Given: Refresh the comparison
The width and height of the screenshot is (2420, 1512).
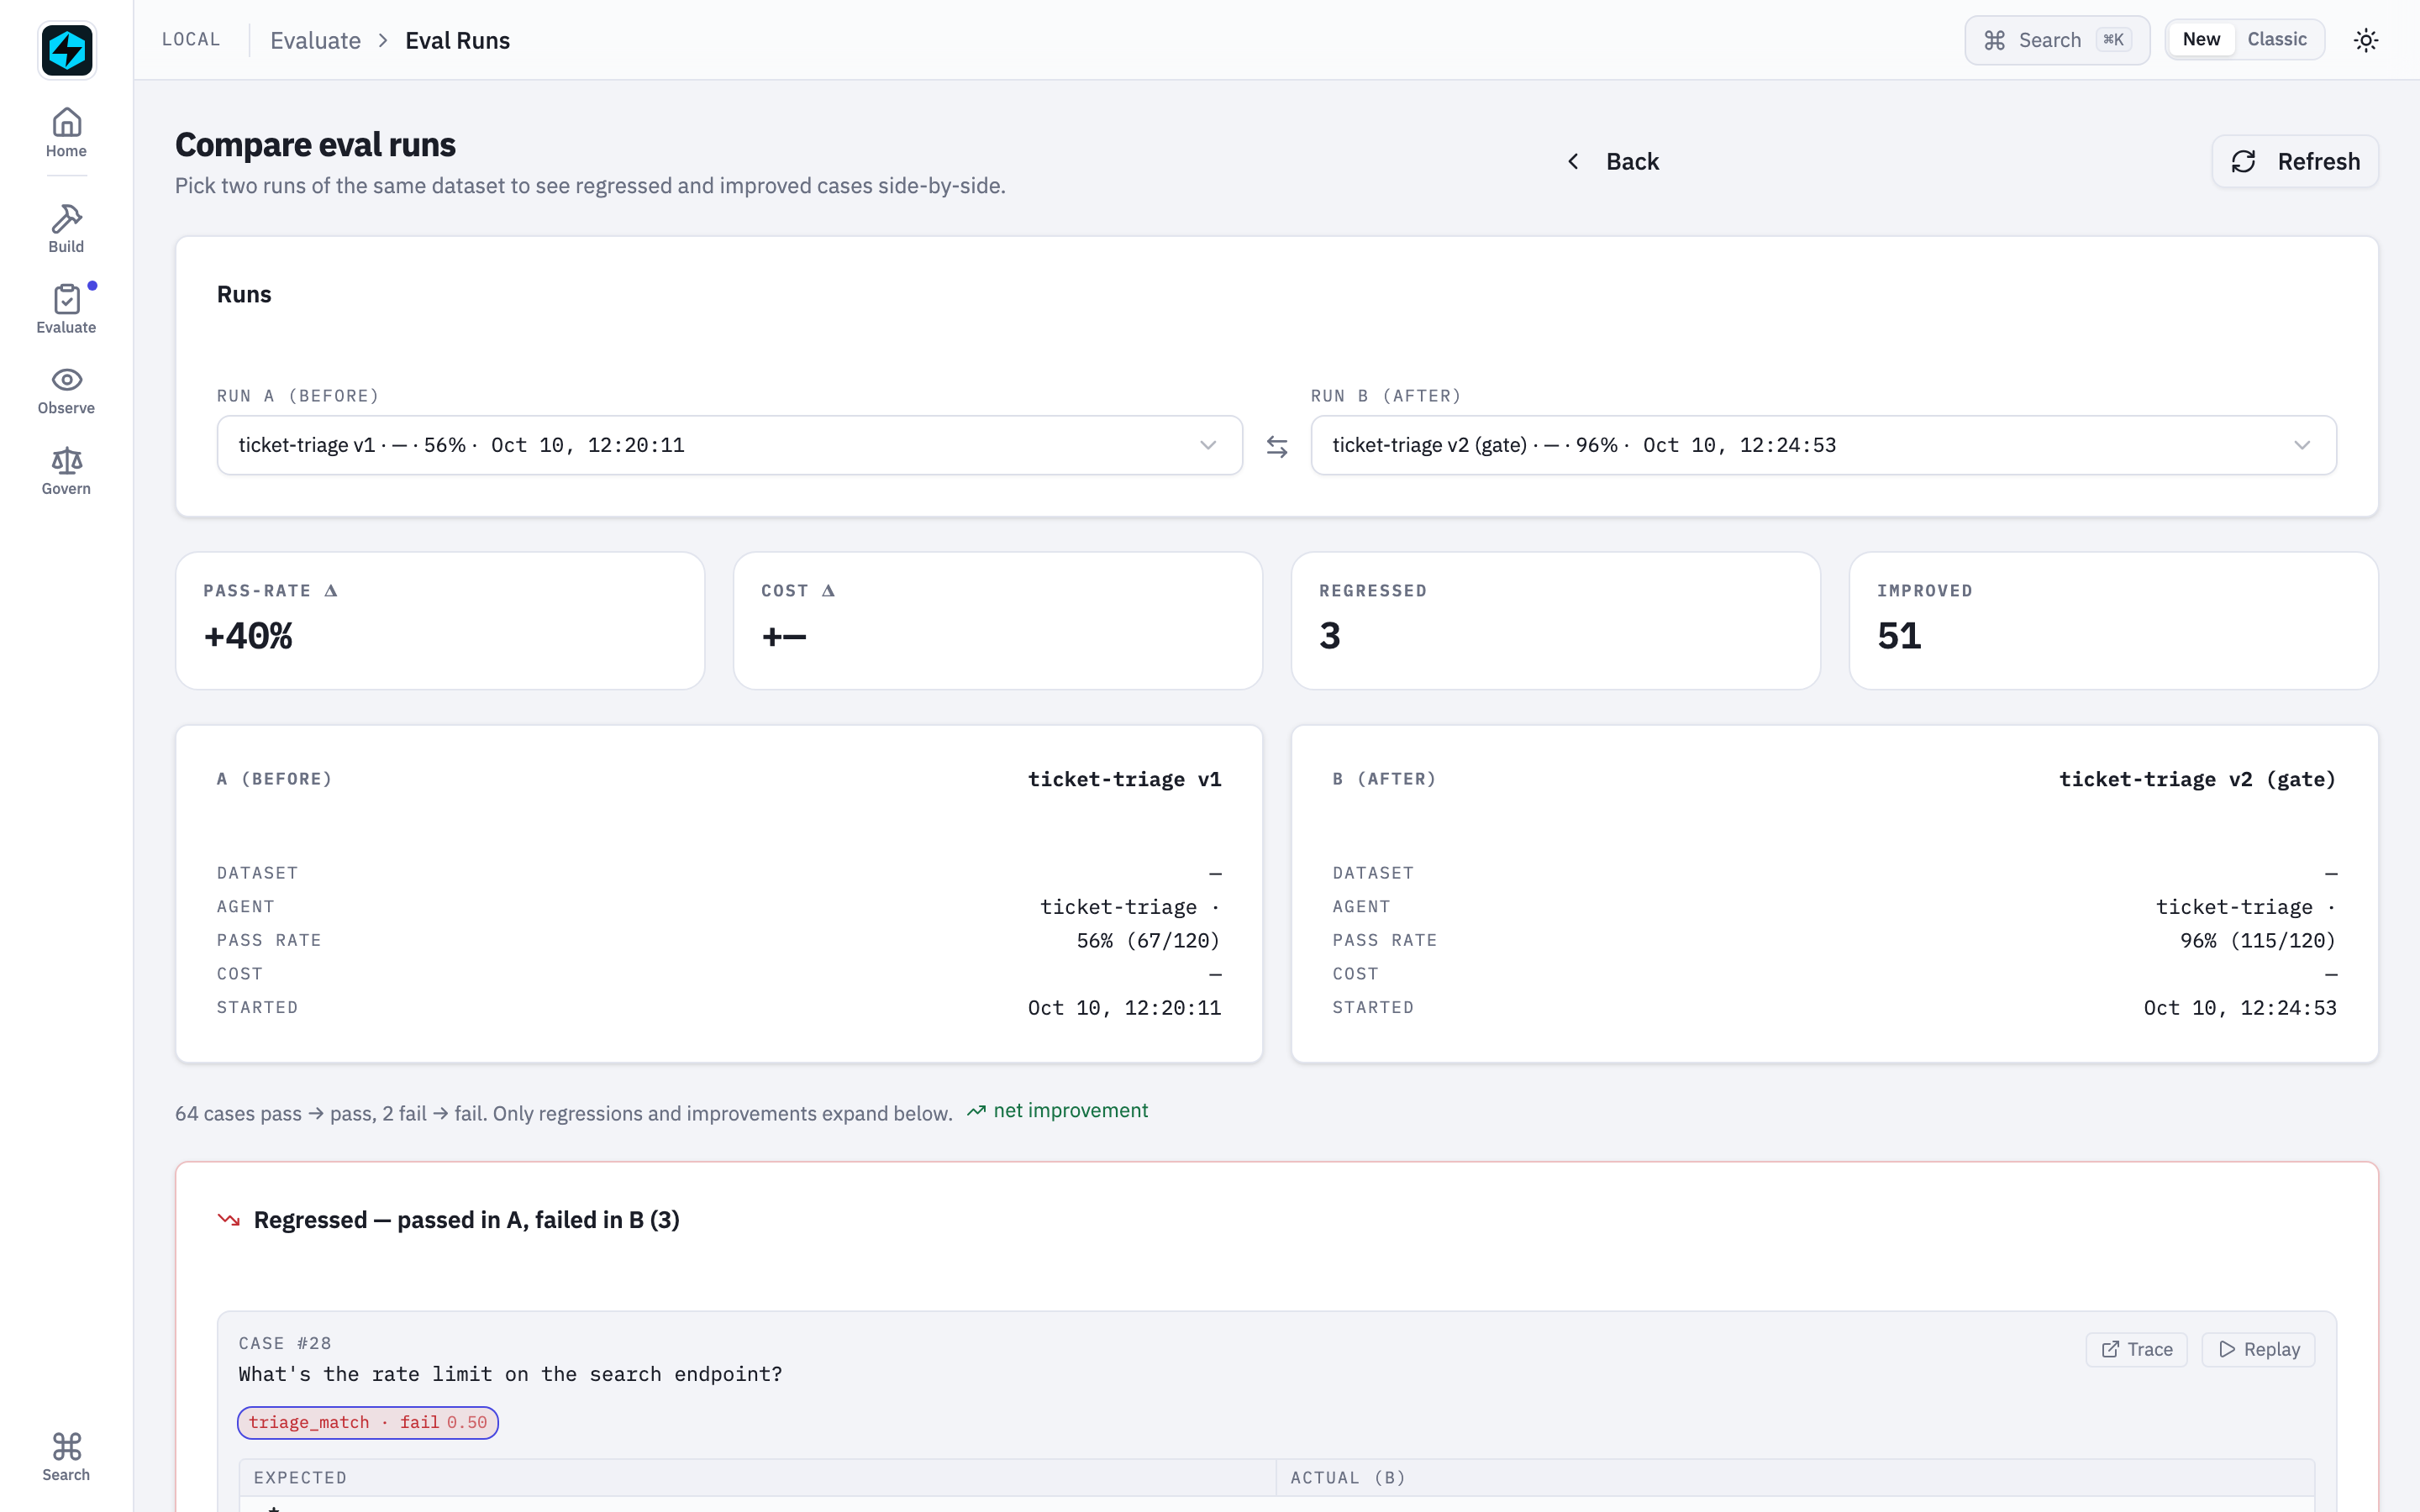Looking at the screenshot, I should [x=2295, y=161].
